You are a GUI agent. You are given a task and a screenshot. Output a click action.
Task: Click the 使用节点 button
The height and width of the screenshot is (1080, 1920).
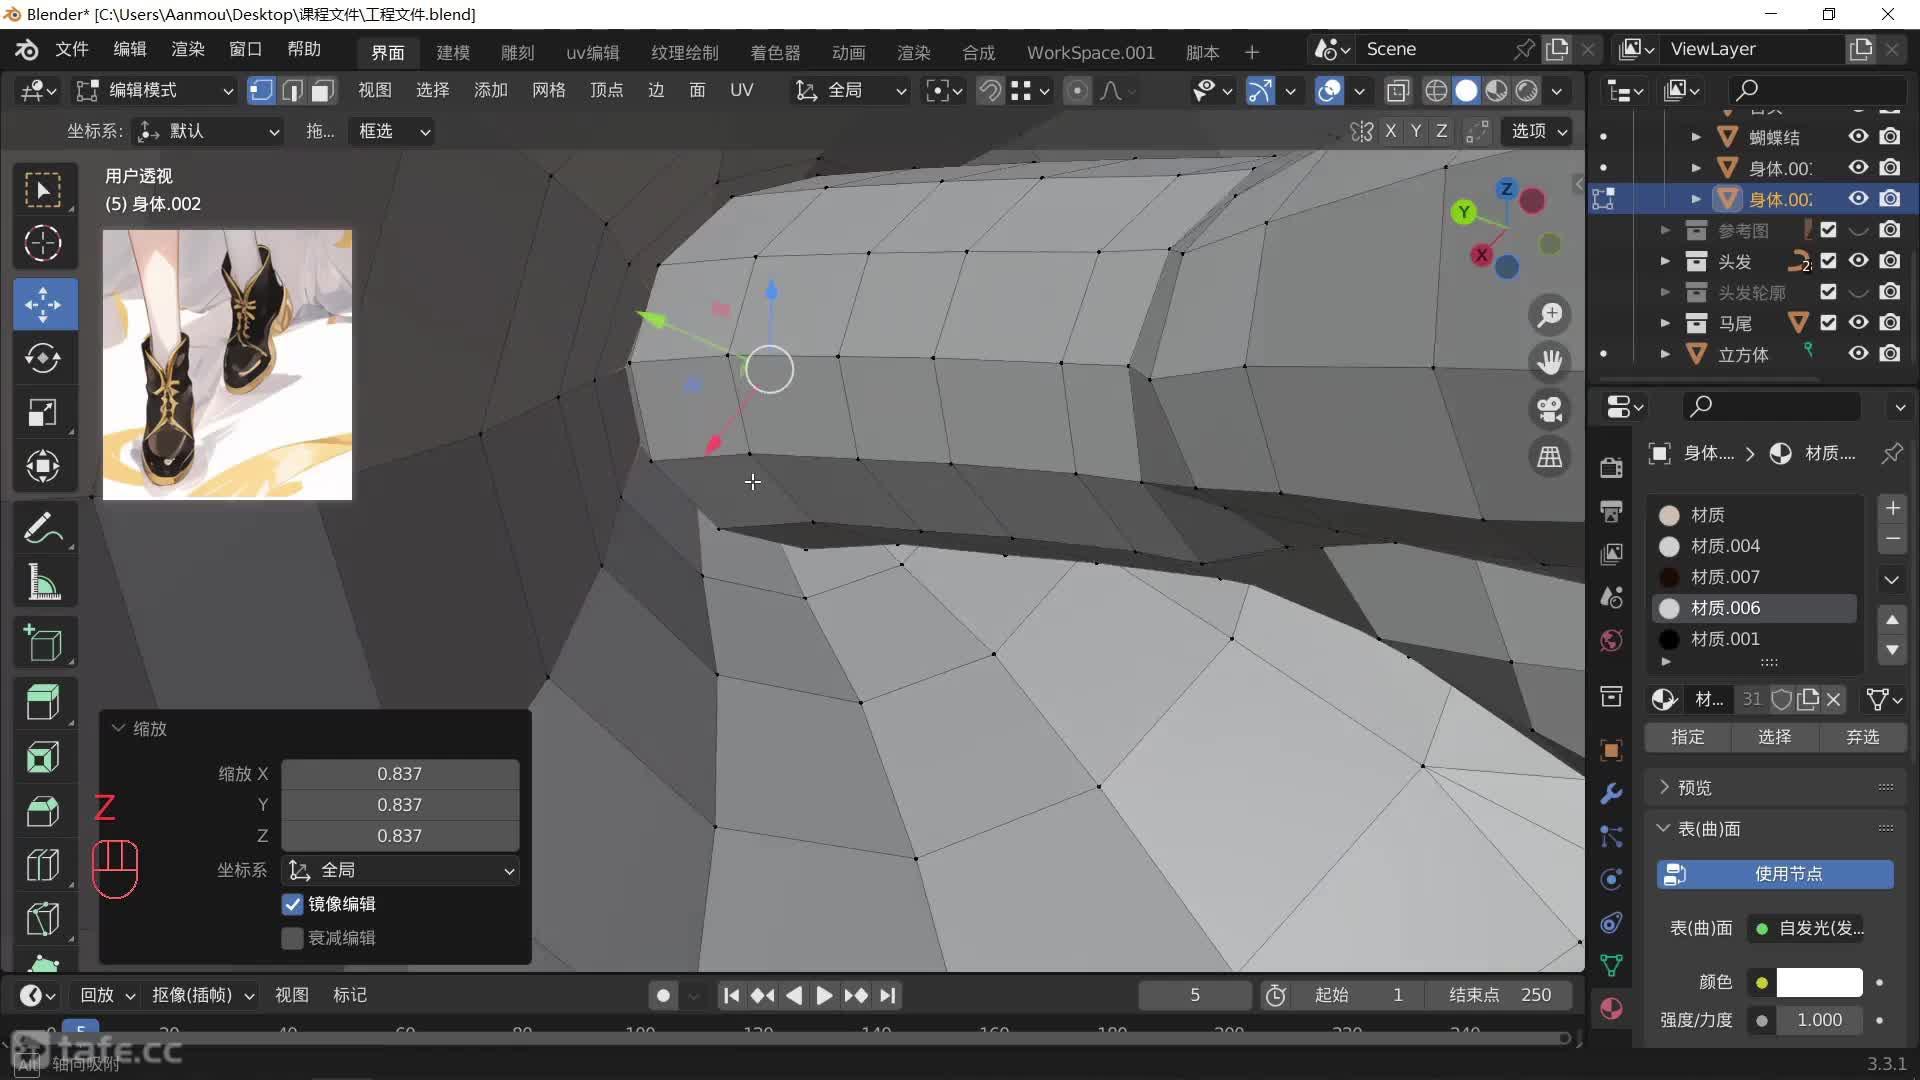(x=1776, y=874)
